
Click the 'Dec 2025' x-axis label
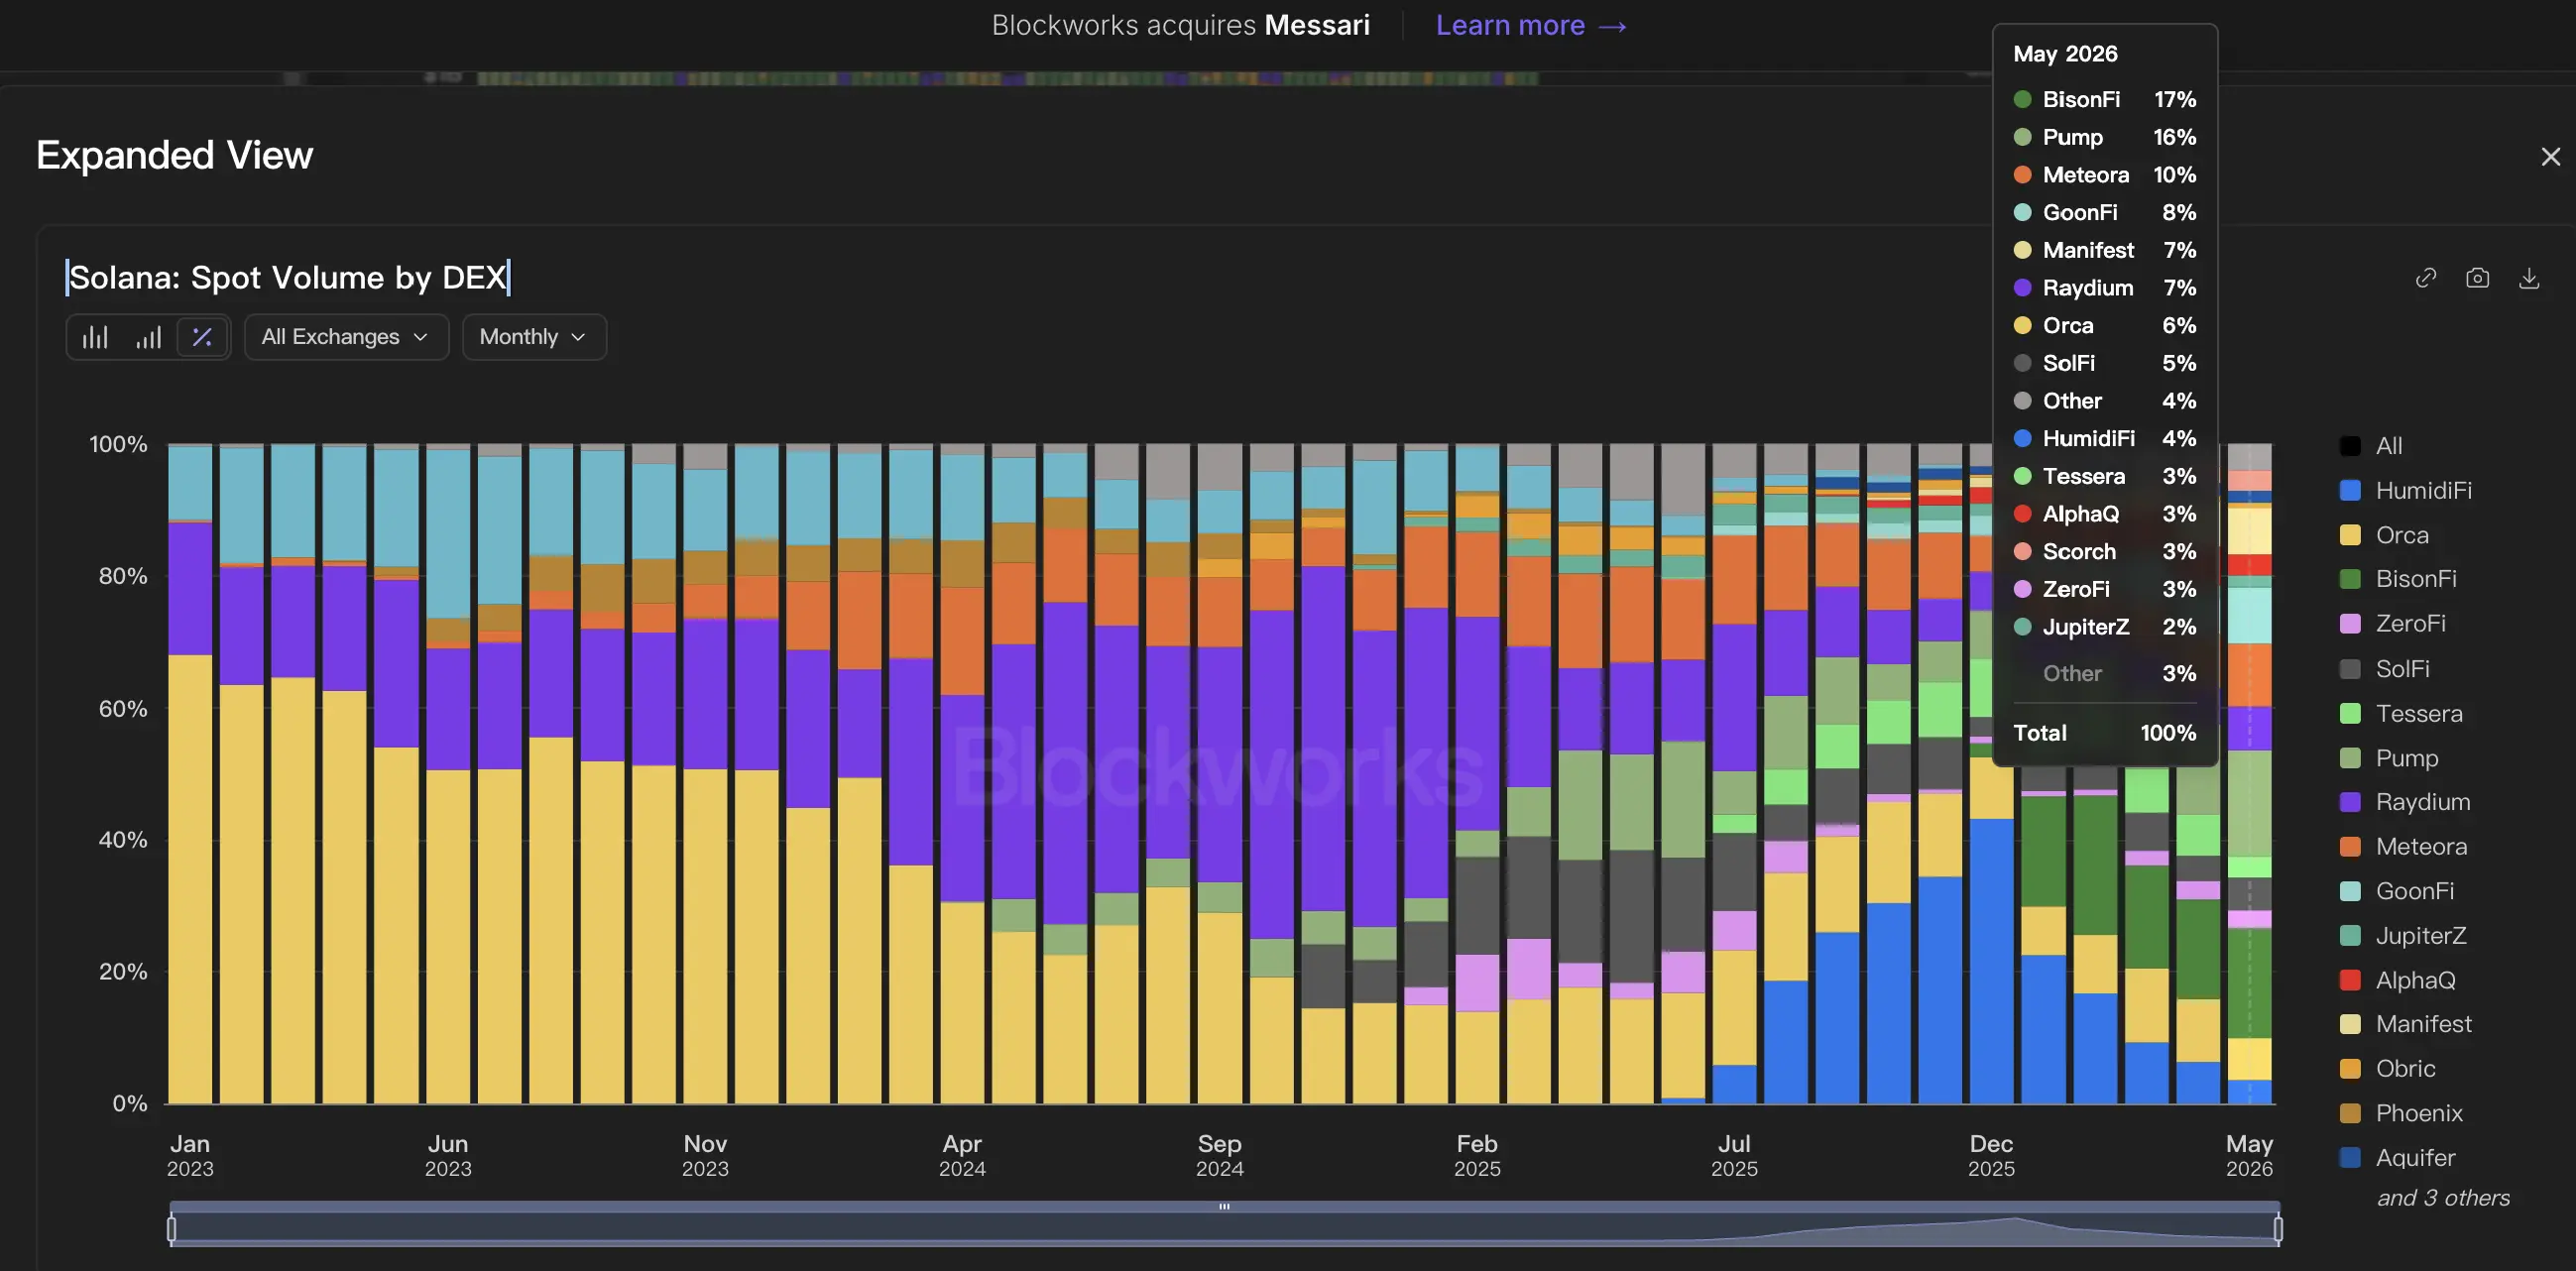point(1992,1155)
